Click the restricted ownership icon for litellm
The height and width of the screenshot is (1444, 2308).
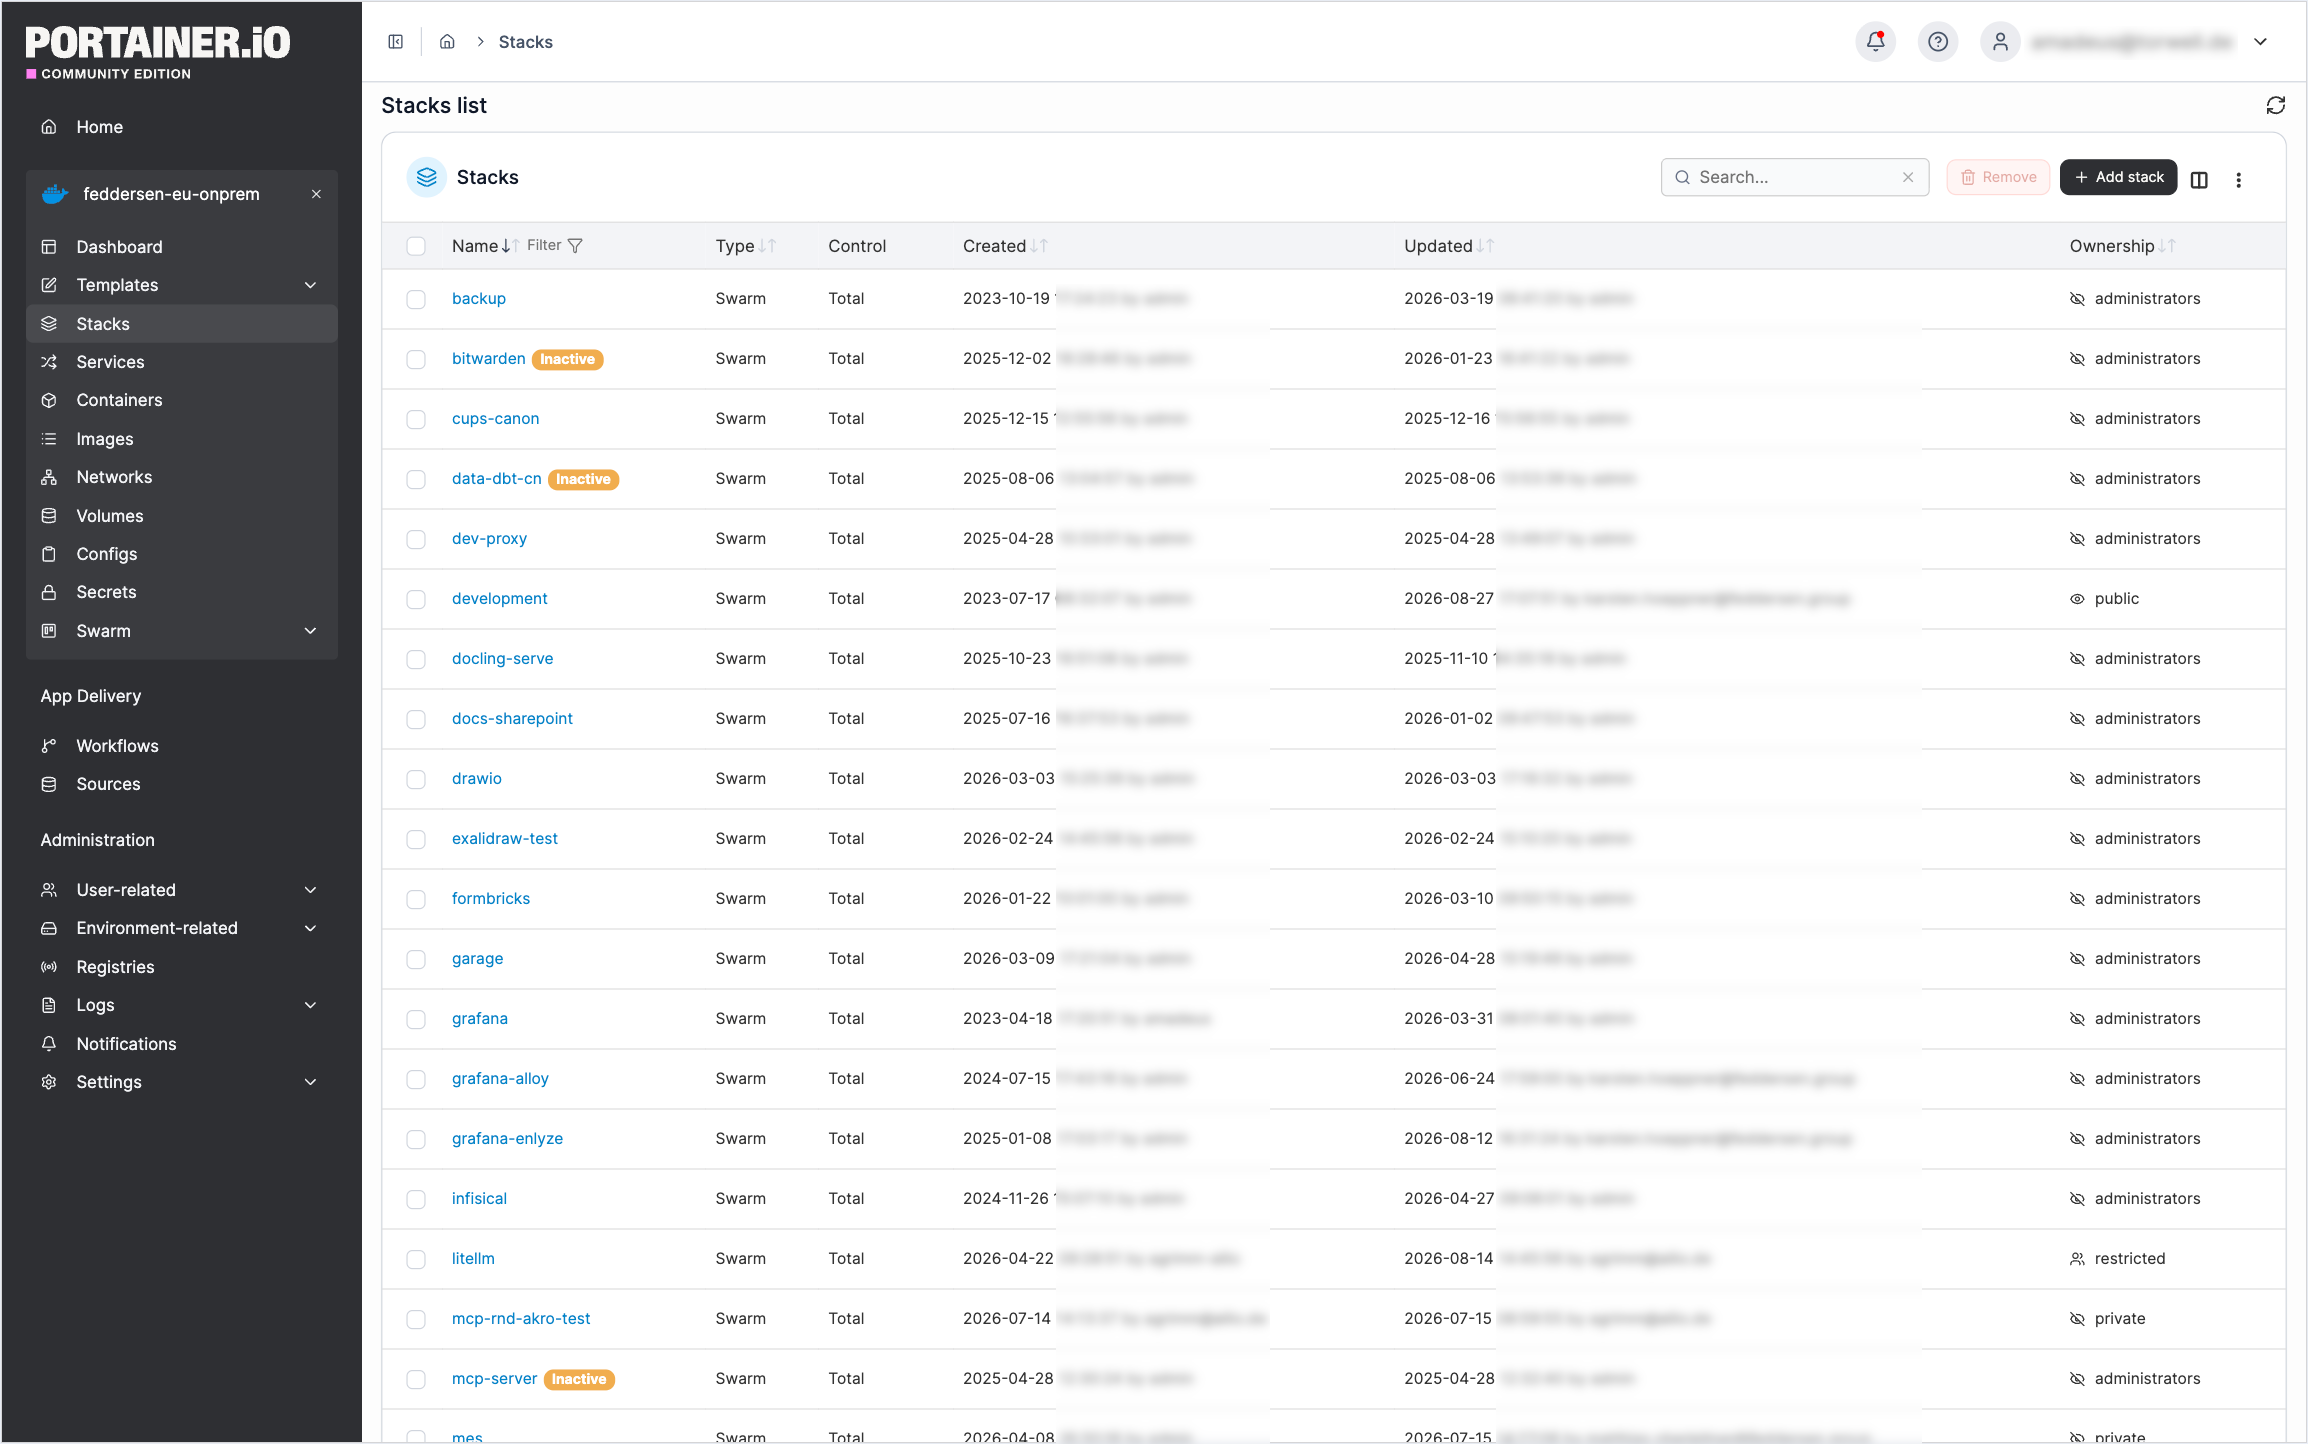click(x=2077, y=1259)
